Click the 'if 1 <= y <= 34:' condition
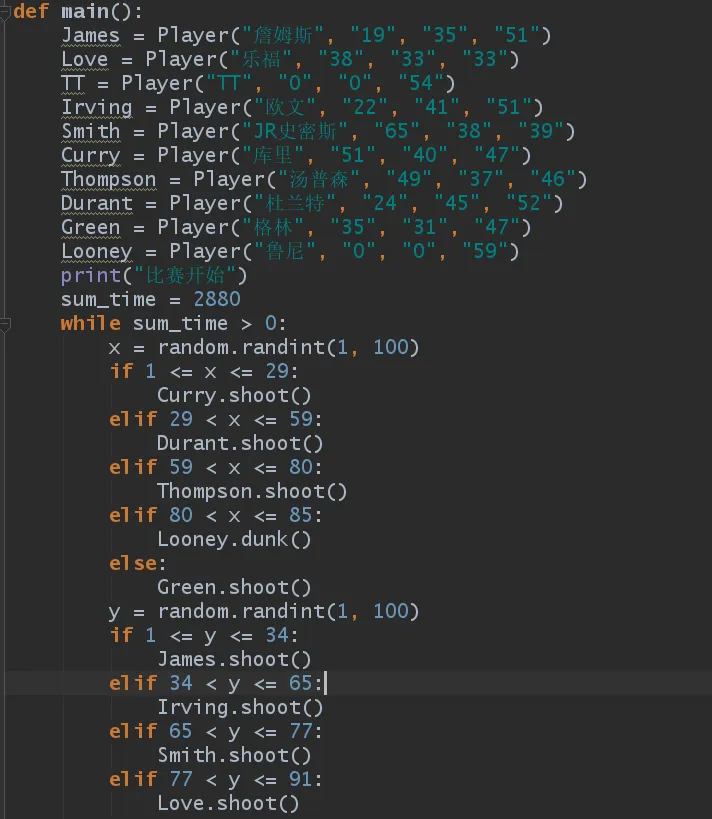 point(204,636)
